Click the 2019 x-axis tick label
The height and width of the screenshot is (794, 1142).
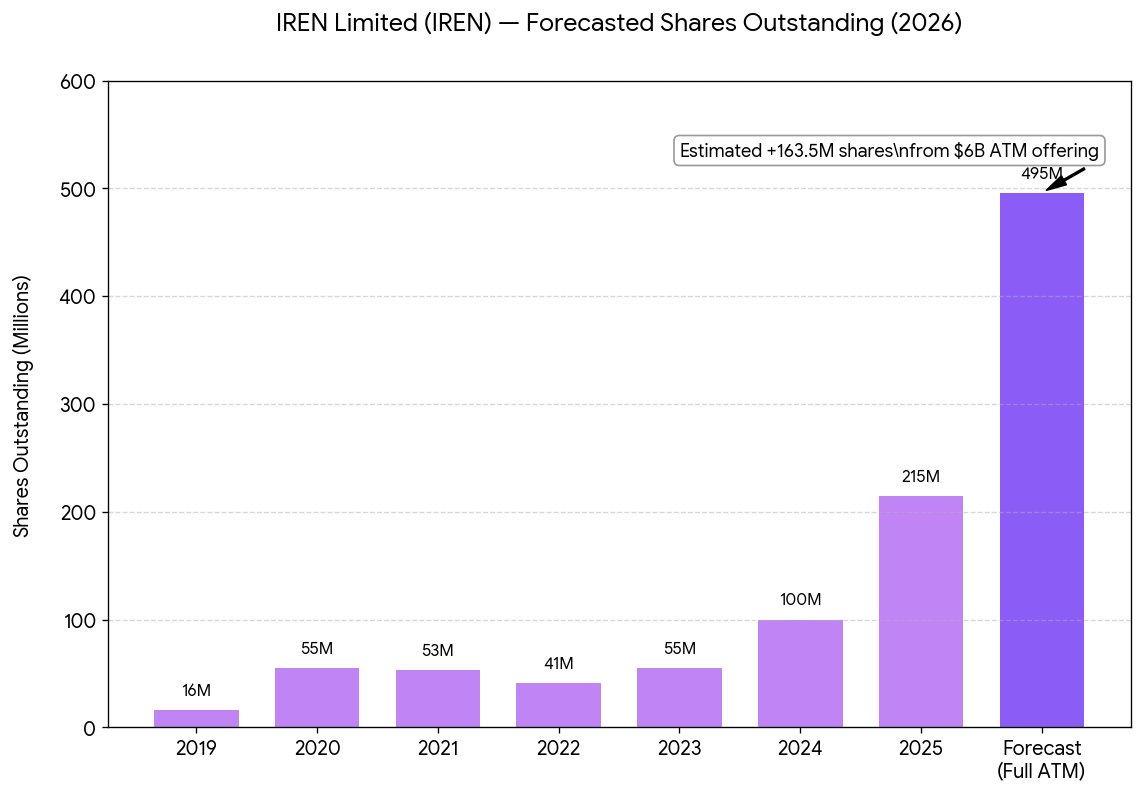[x=197, y=748]
